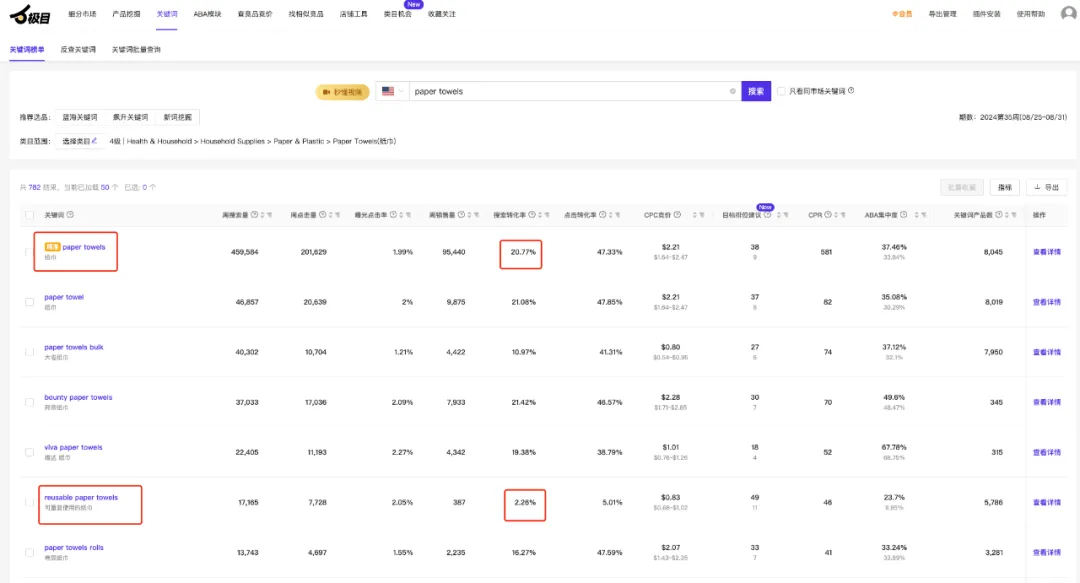The width and height of the screenshot is (1080, 583).
Task: Enable the 只看同市场关键词 checkbox
Action: pyautogui.click(x=781, y=91)
